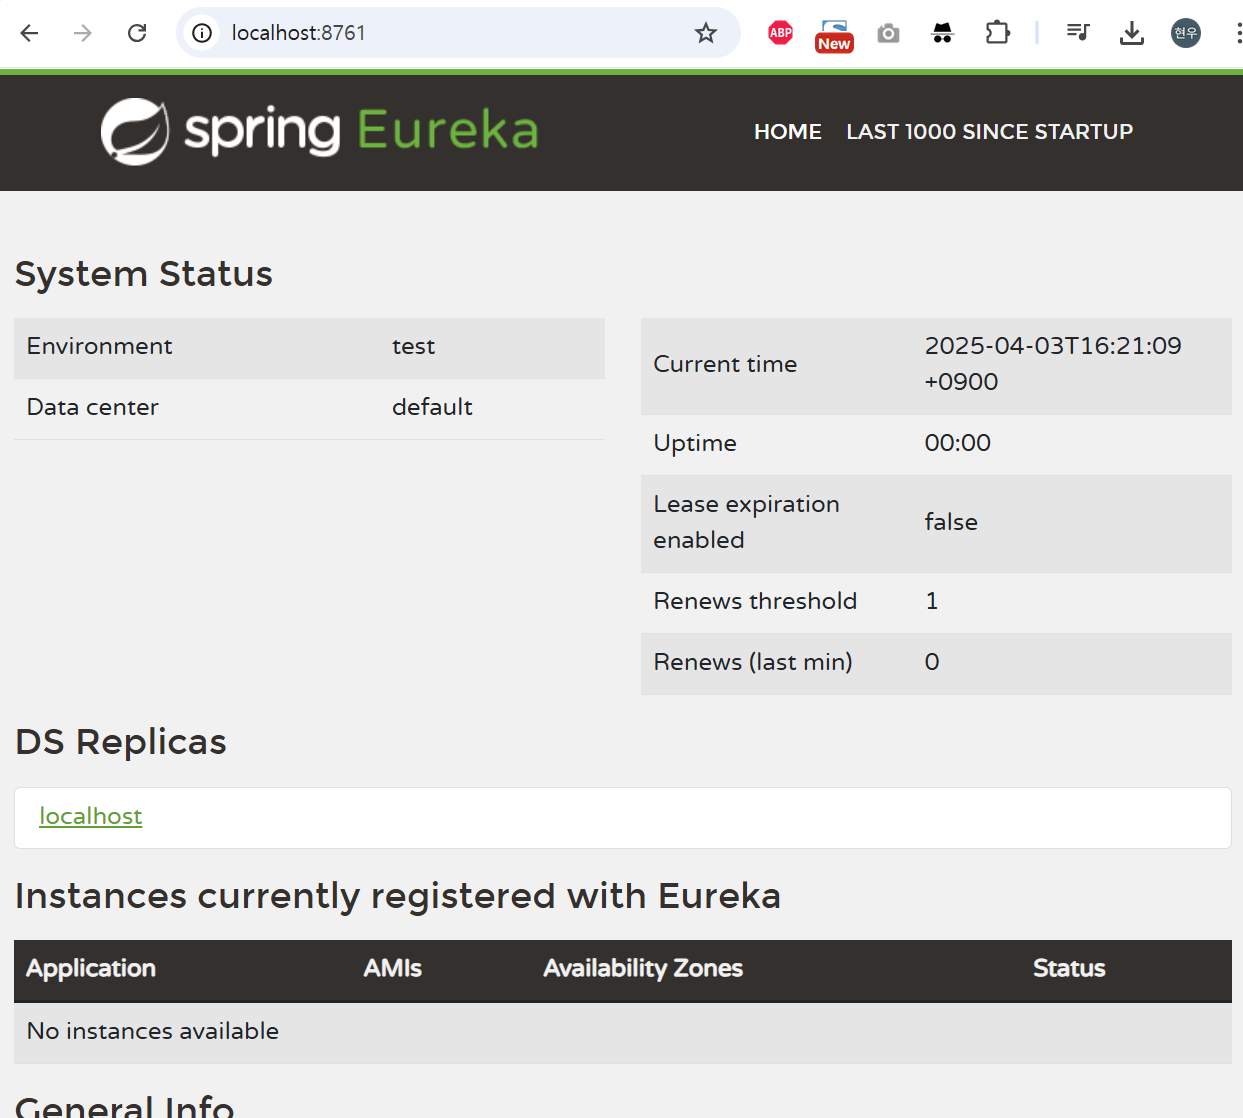The image size is (1243, 1118).
Task: Open LAST 1000 SINCE STARTUP page
Action: [989, 132]
